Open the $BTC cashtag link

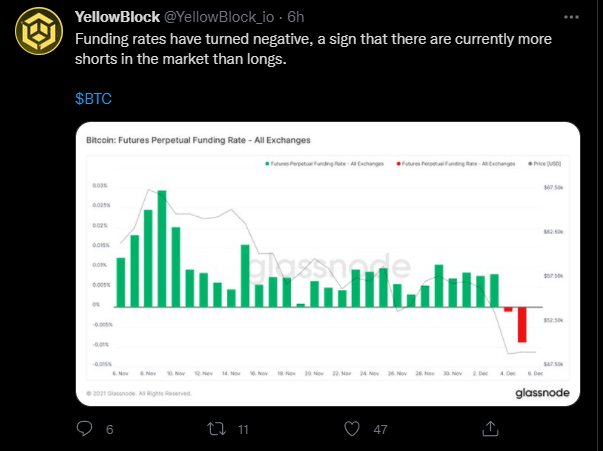point(93,99)
